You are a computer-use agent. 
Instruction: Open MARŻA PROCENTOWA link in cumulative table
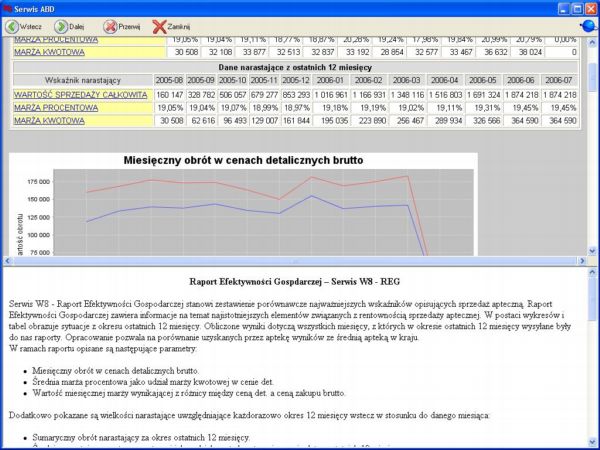pos(56,107)
